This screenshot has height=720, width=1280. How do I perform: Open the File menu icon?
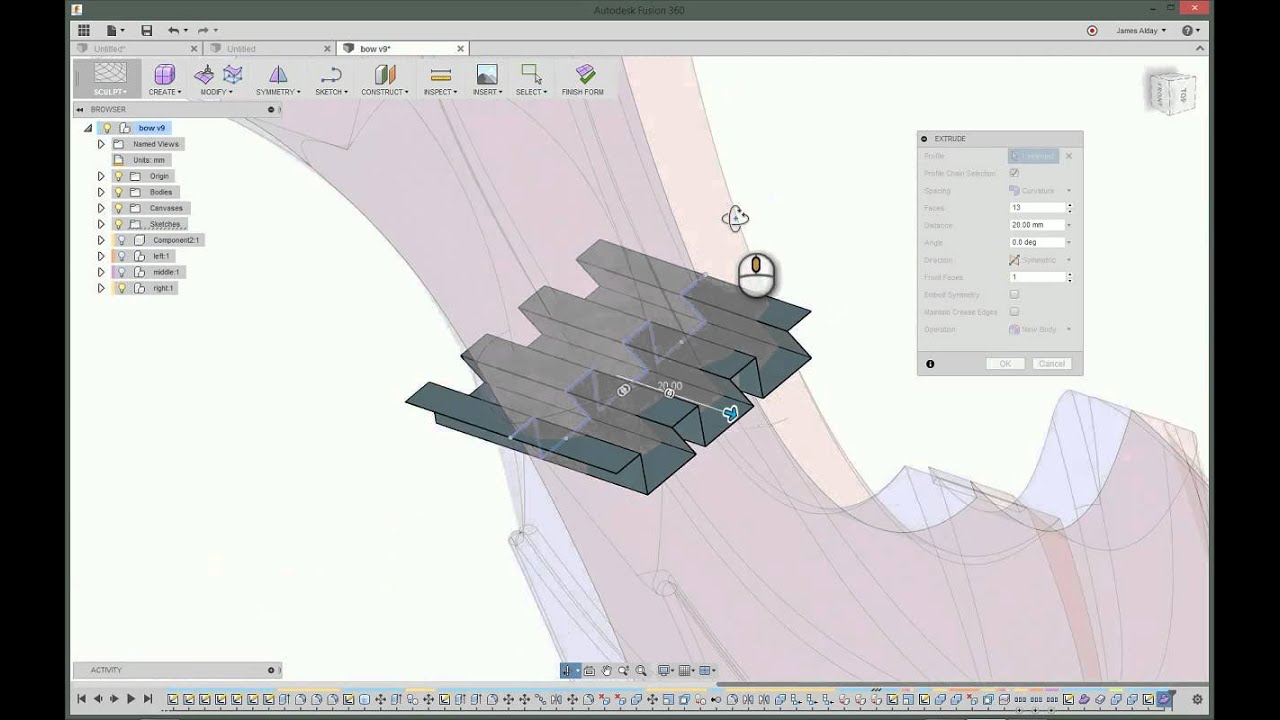(113, 30)
